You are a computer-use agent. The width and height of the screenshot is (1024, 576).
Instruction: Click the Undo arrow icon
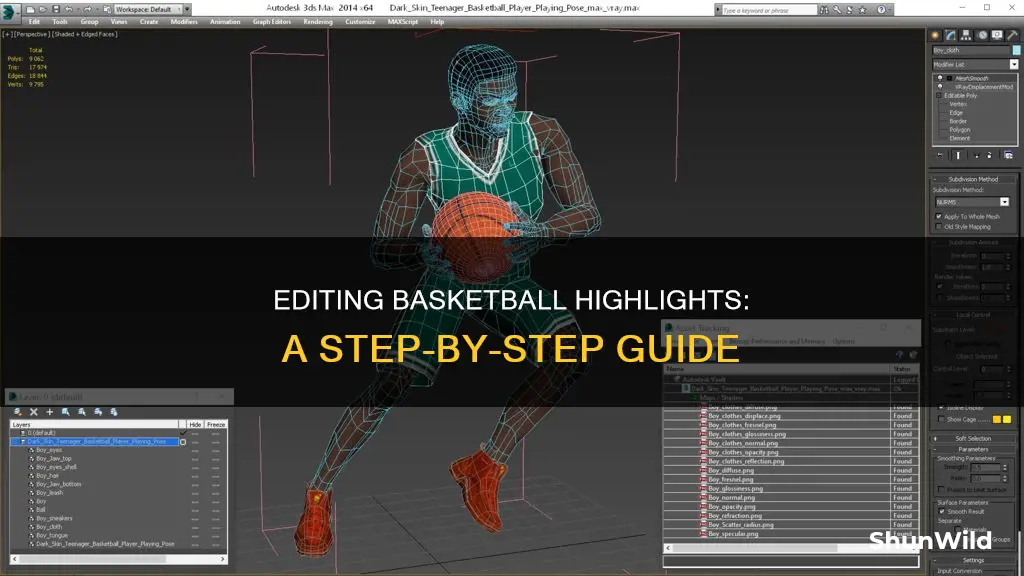[69, 9]
